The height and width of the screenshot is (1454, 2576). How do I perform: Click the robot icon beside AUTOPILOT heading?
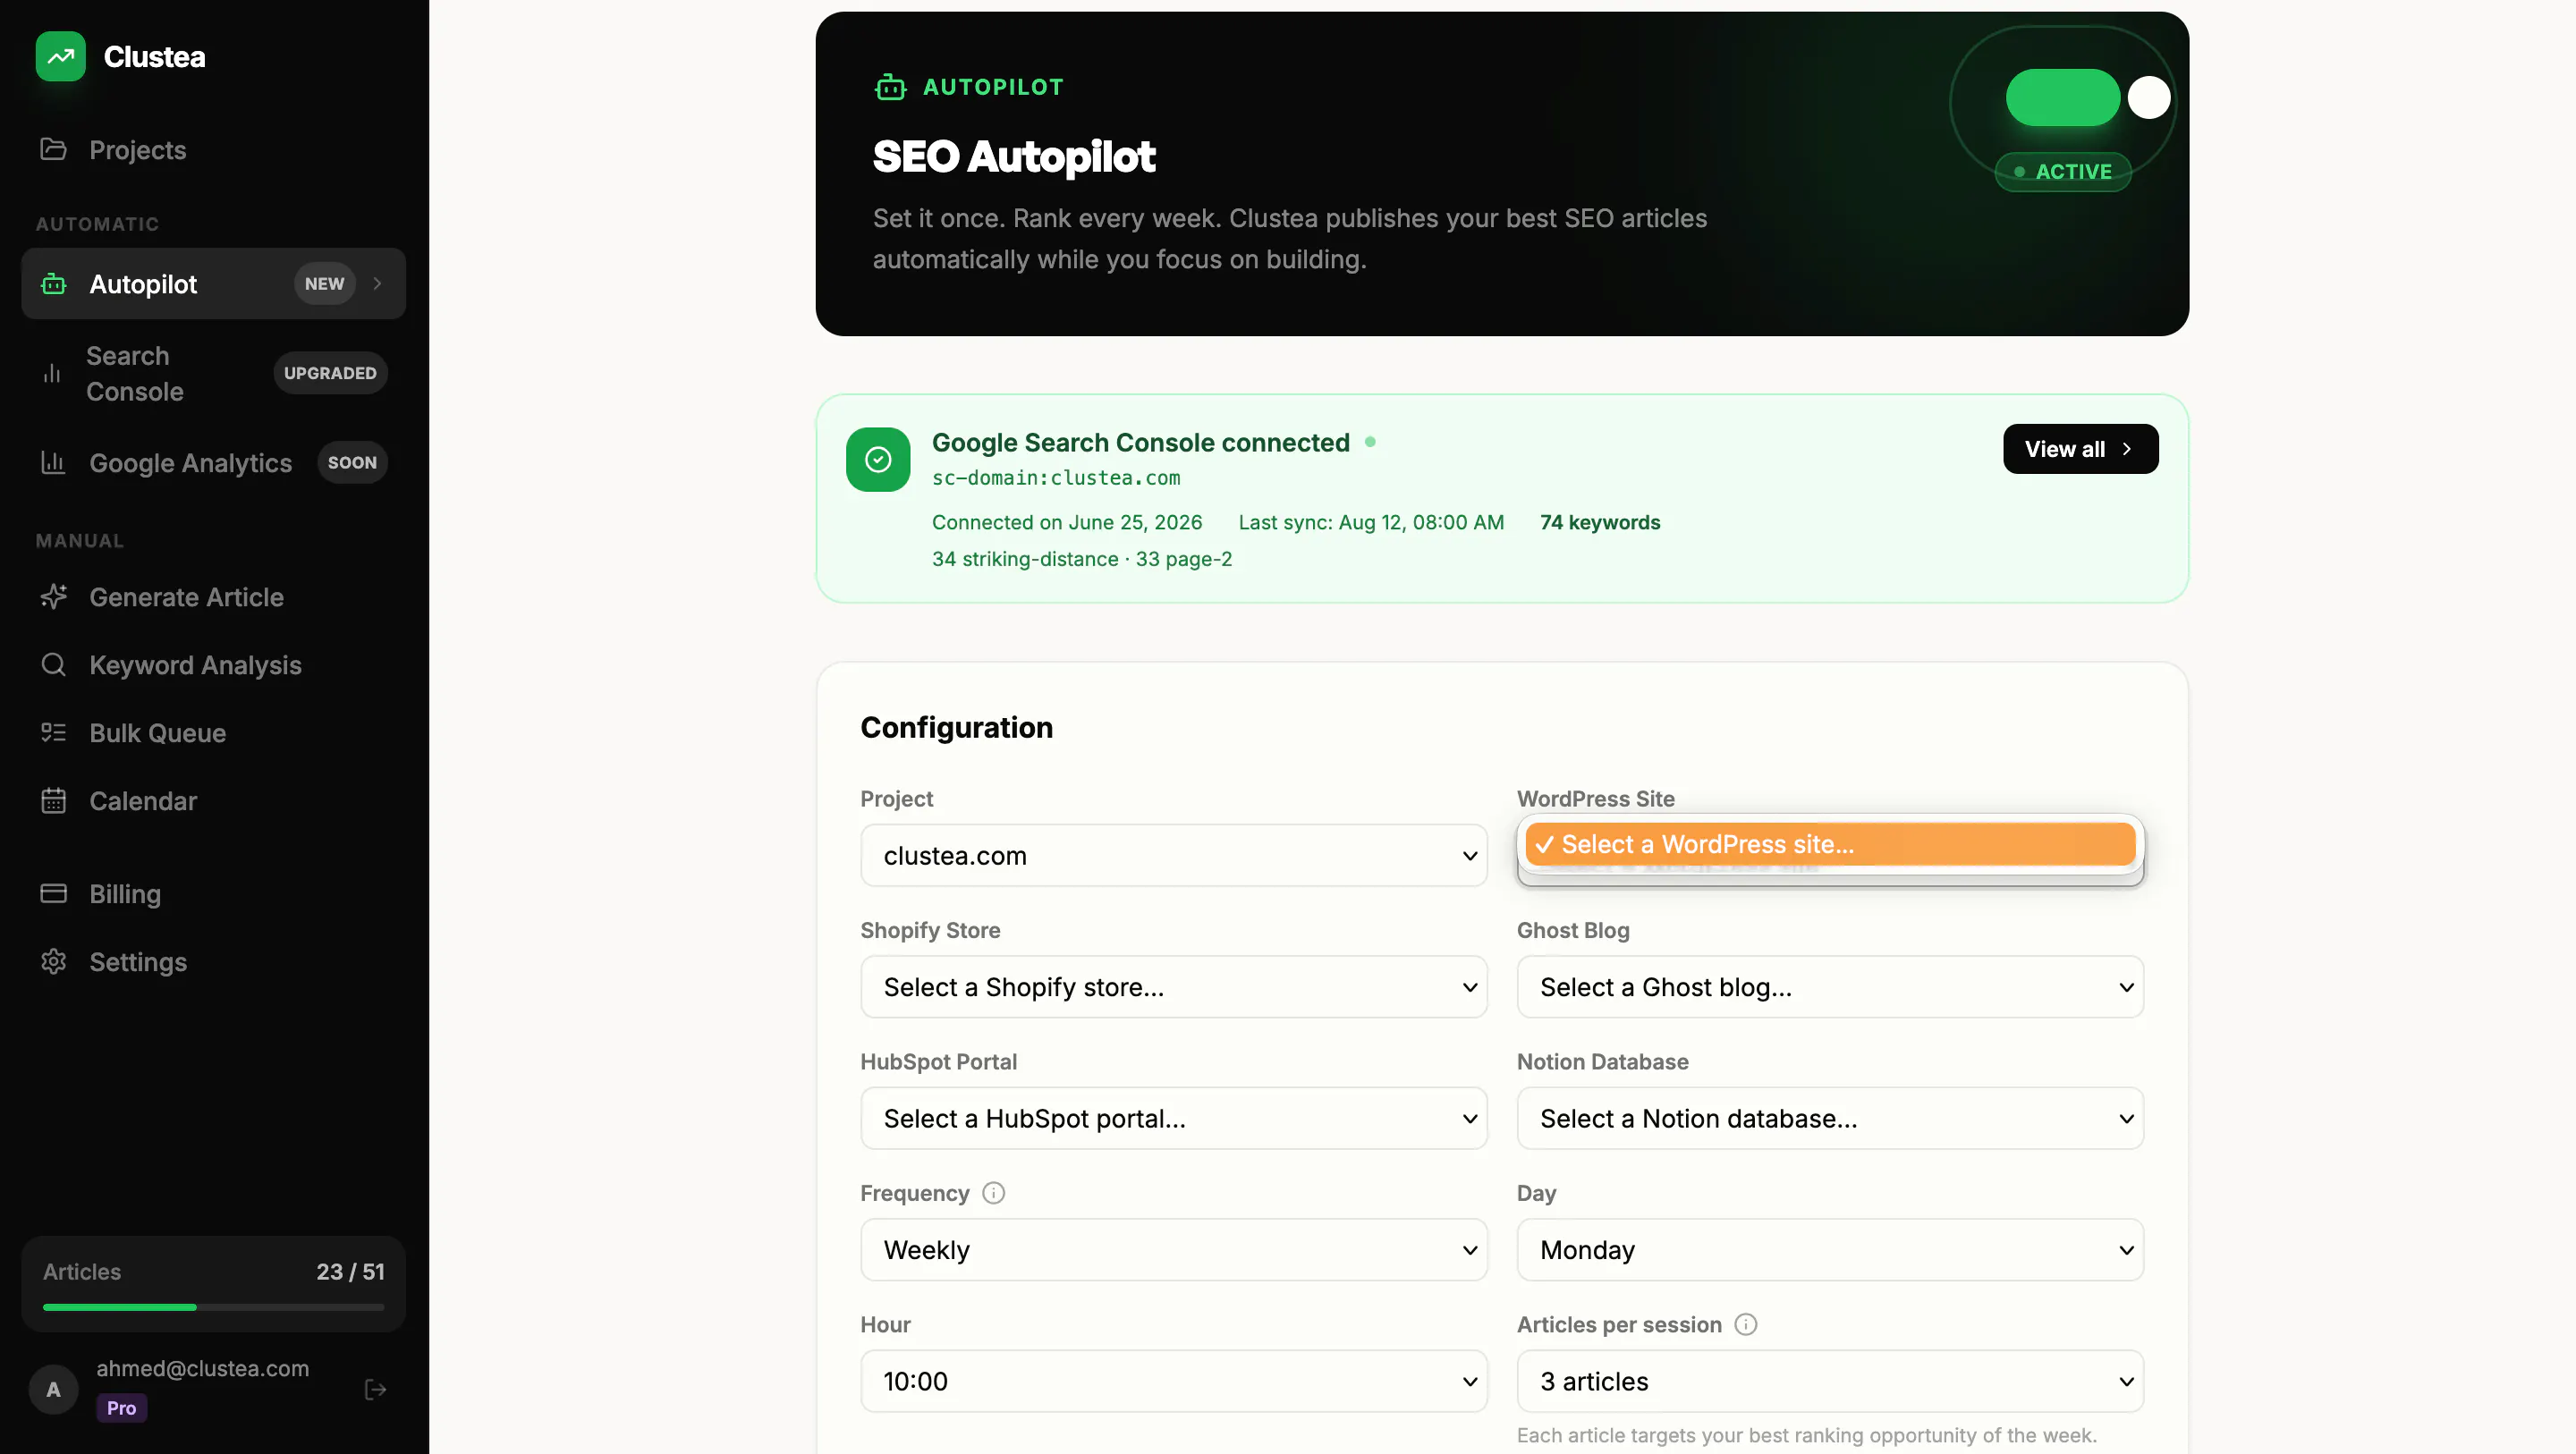890,88
